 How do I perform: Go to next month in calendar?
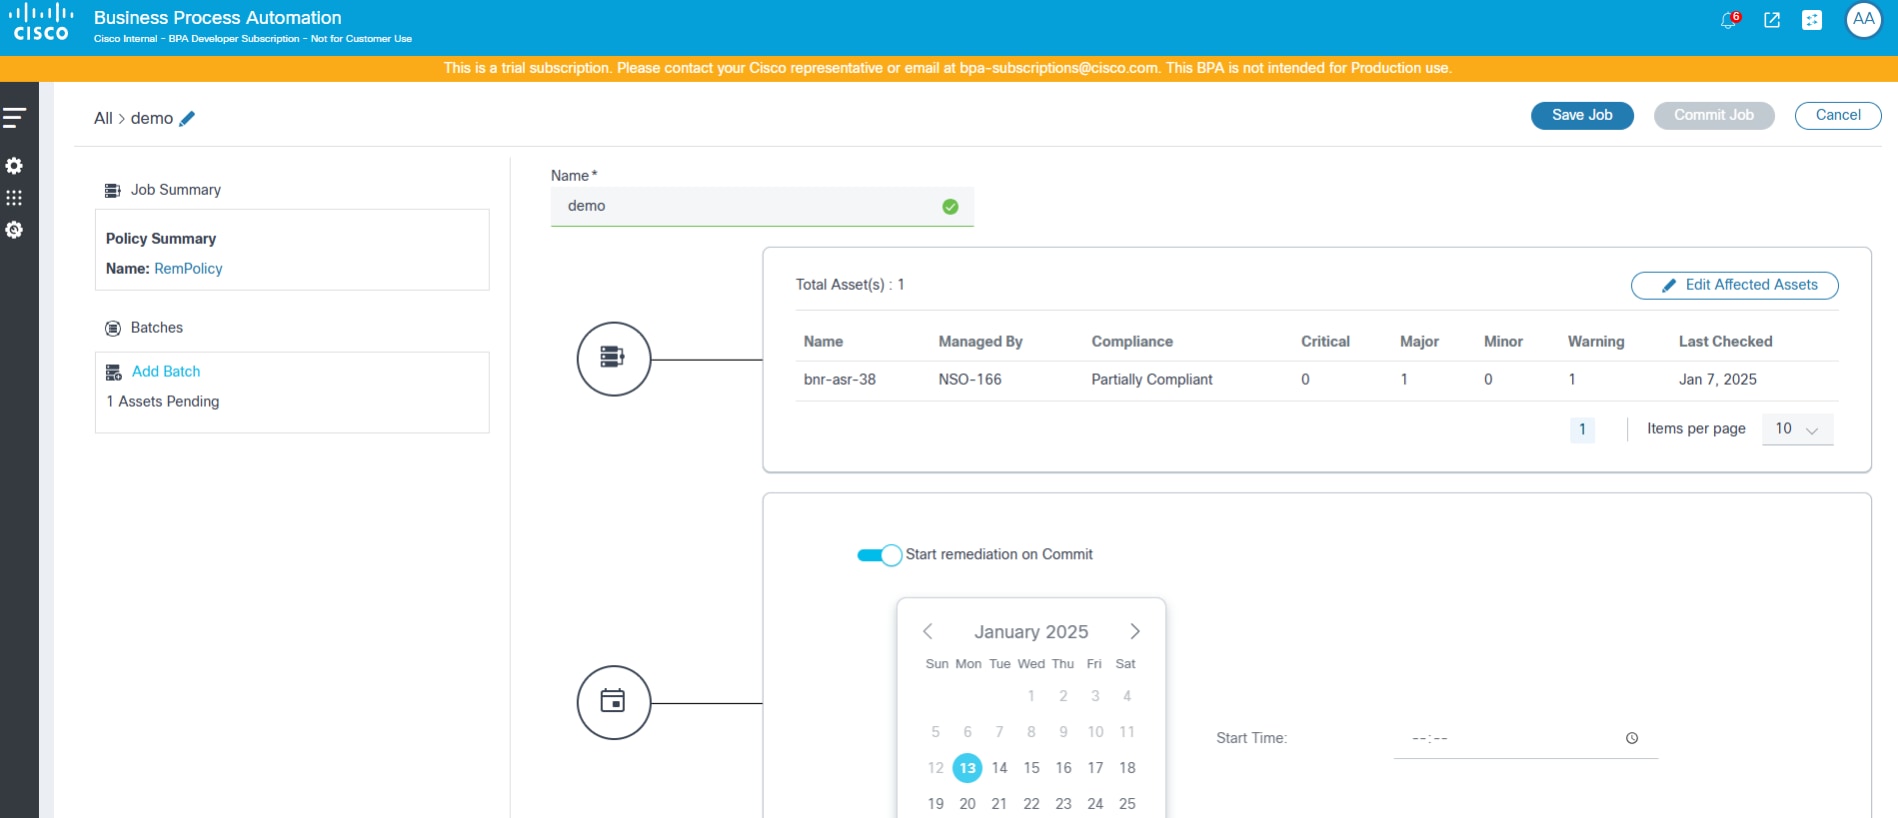[1135, 631]
